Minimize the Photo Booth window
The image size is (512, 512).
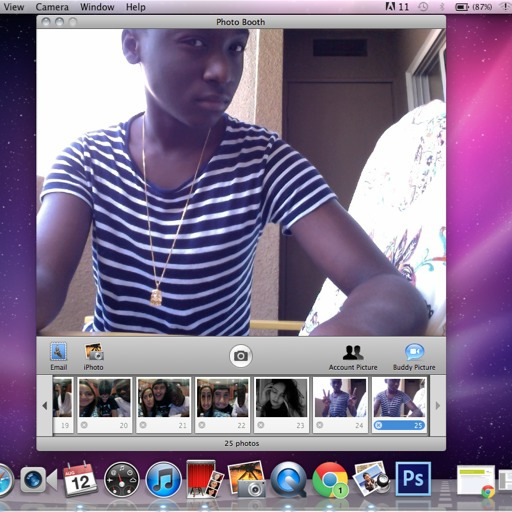click(x=59, y=22)
